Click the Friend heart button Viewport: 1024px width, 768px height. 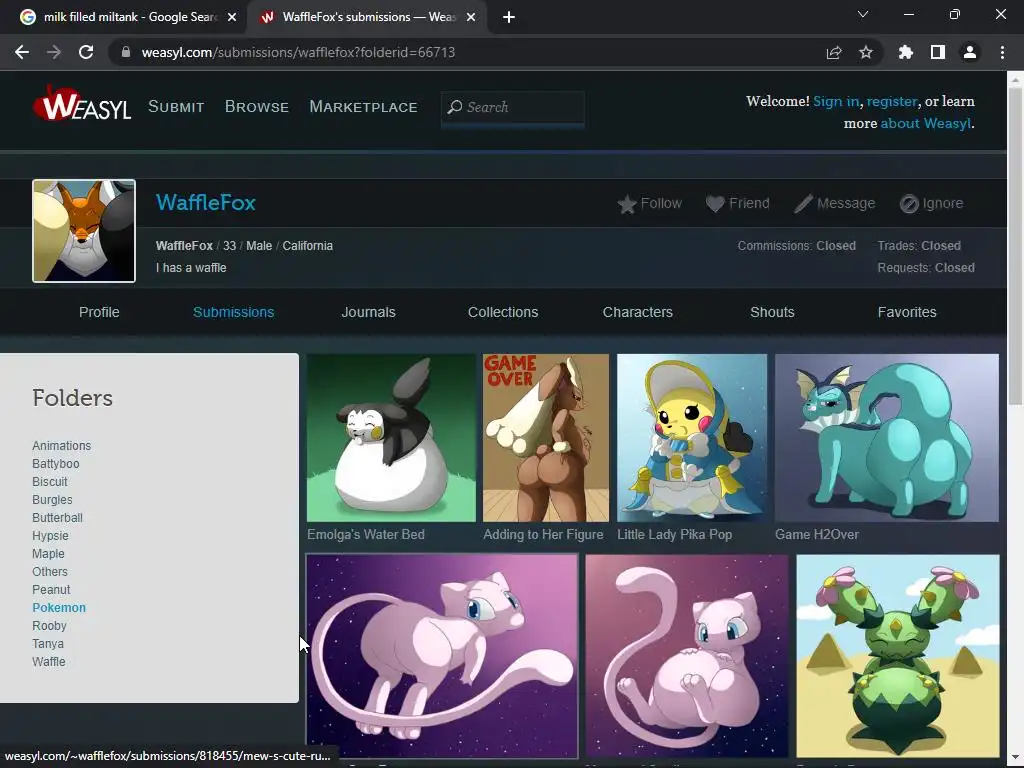[737, 204]
